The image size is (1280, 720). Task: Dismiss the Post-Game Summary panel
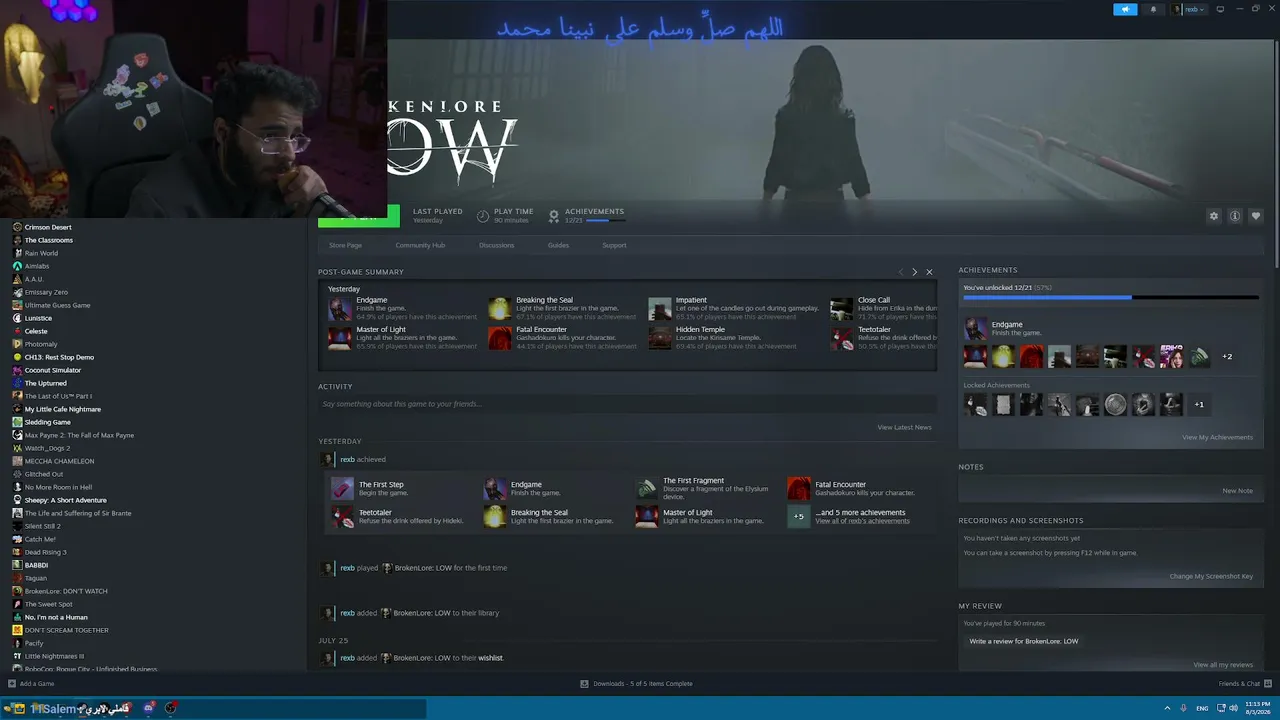click(x=929, y=272)
